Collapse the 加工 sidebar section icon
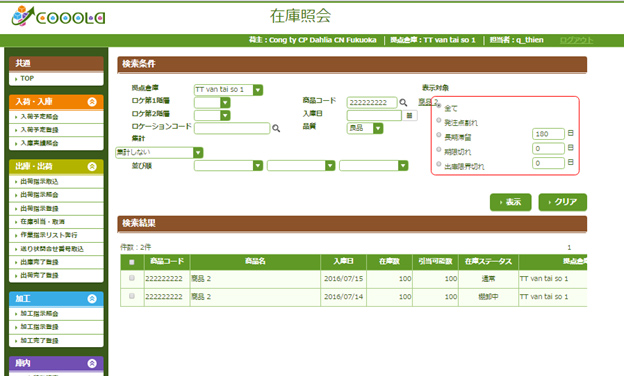Viewport: 624px width, 376px height. tap(92, 298)
